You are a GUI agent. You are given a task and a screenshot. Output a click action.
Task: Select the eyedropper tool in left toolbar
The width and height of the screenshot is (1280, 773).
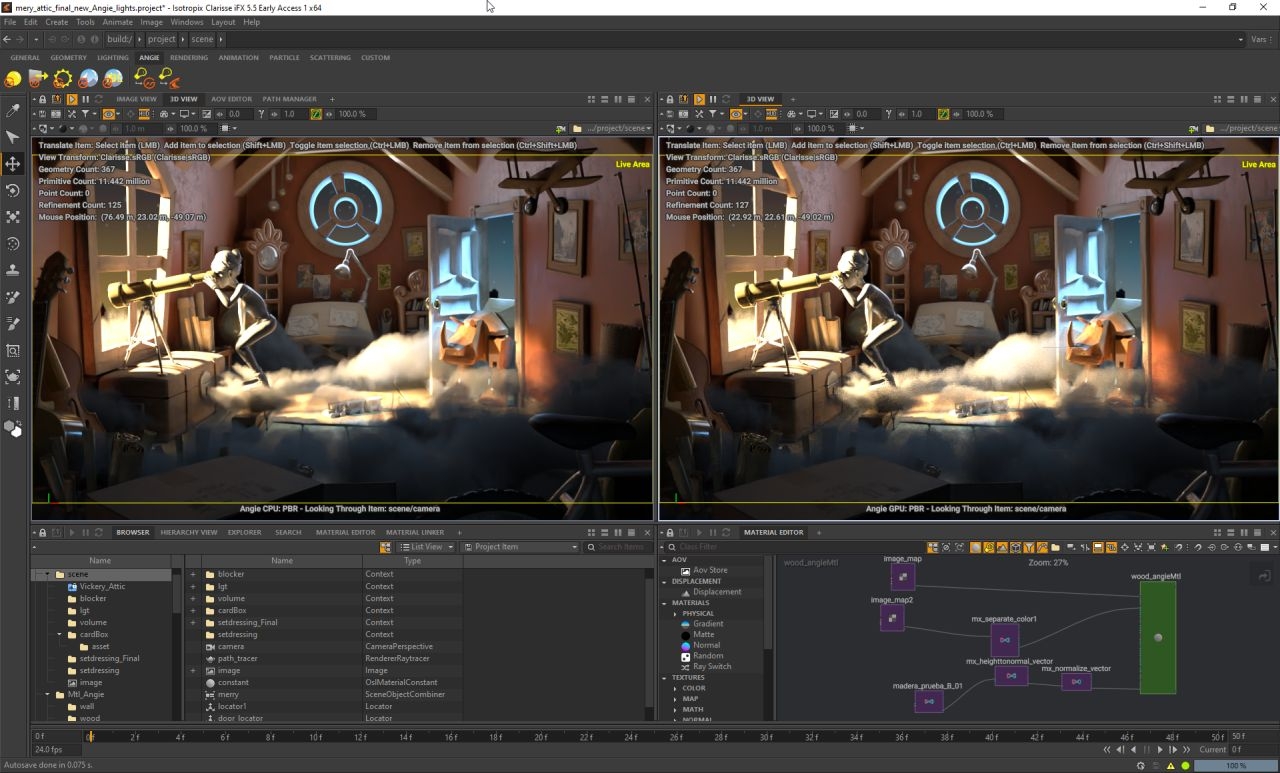click(13, 111)
